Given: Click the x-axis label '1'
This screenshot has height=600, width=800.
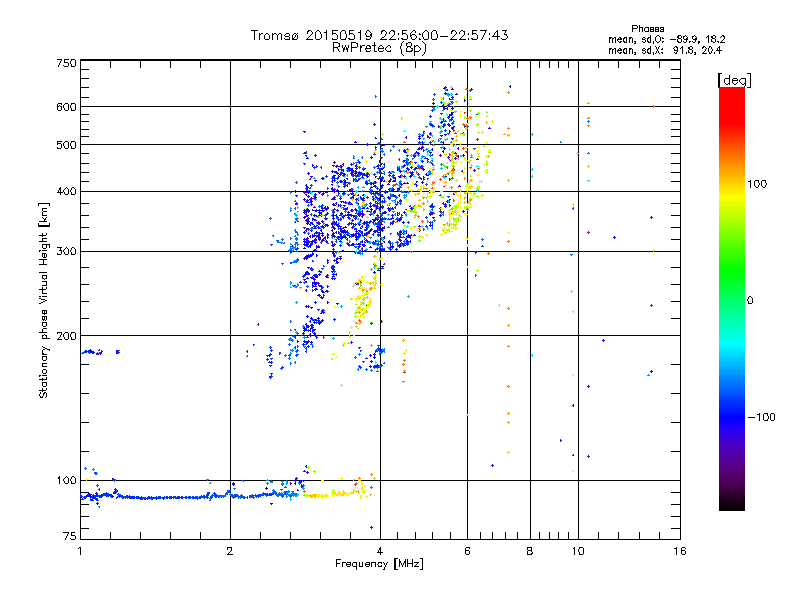Looking at the screenshot, I should (x=80, y=551).
